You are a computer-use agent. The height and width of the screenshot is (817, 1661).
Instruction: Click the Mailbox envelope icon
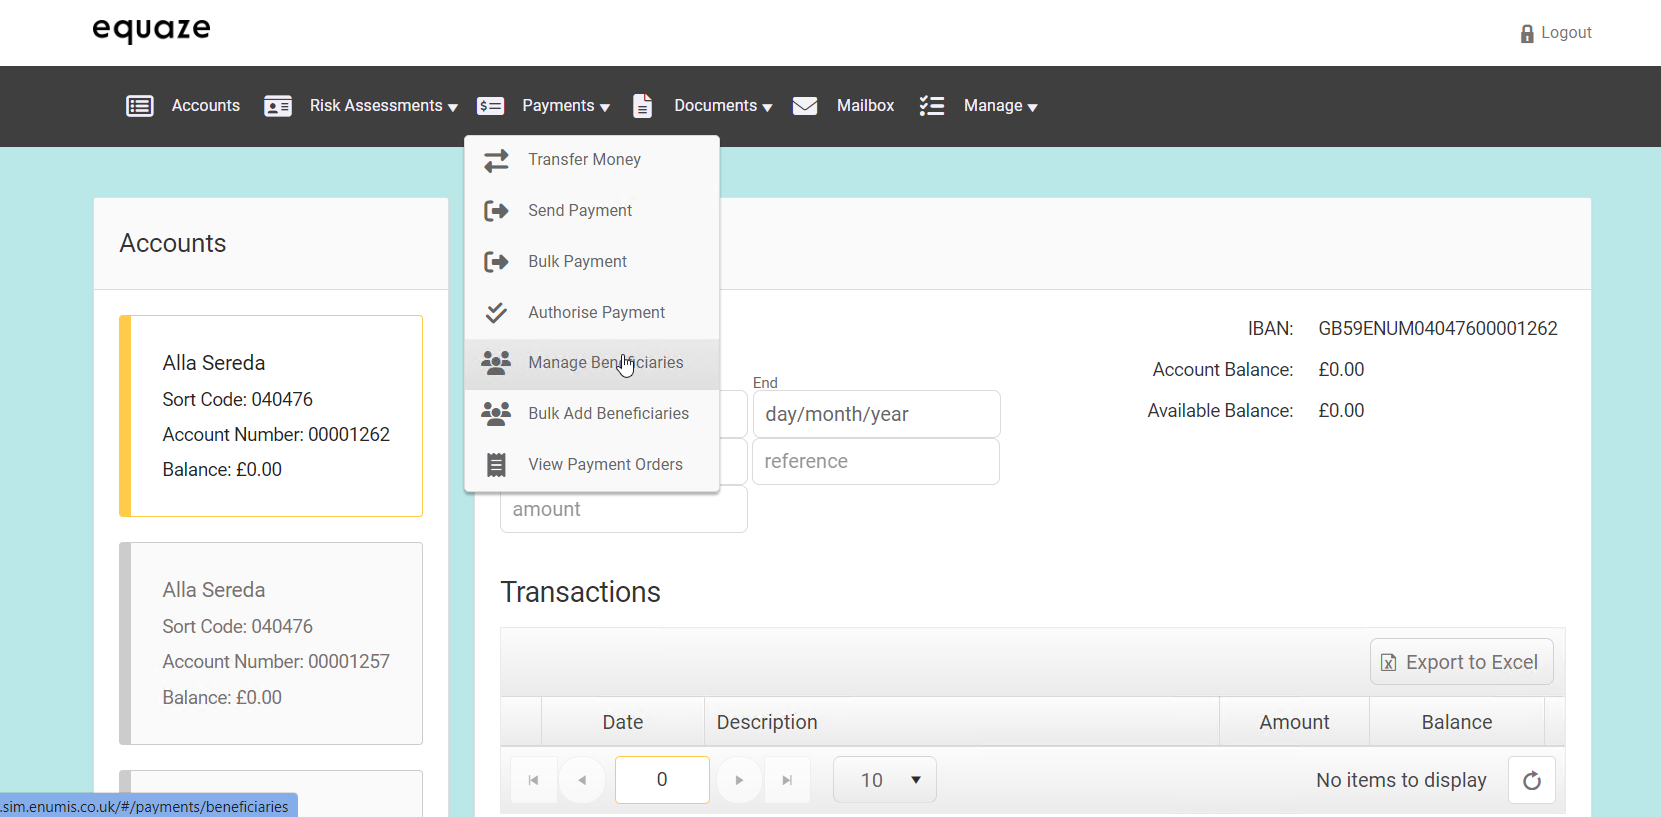click(805, 106)
